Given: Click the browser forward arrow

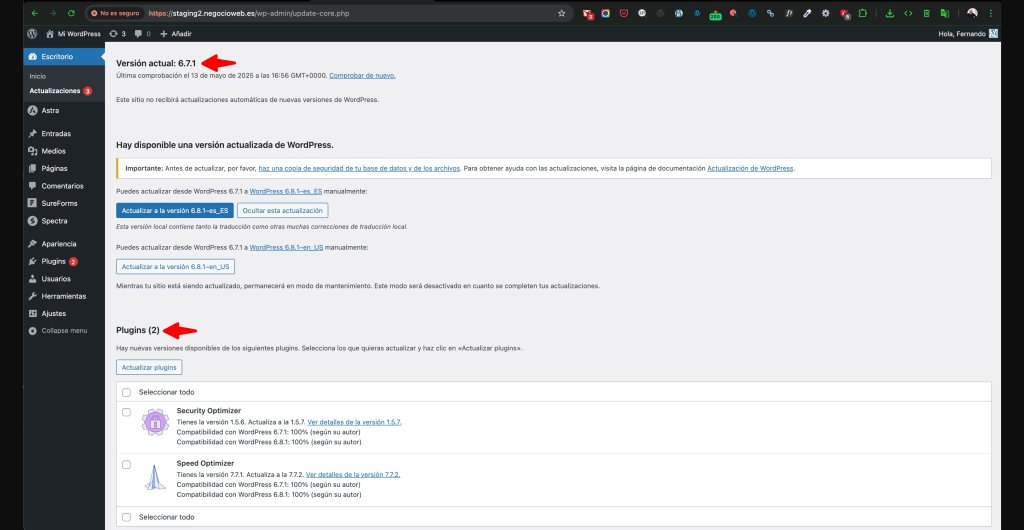Looking at the screenshot, I should [52, 13].
